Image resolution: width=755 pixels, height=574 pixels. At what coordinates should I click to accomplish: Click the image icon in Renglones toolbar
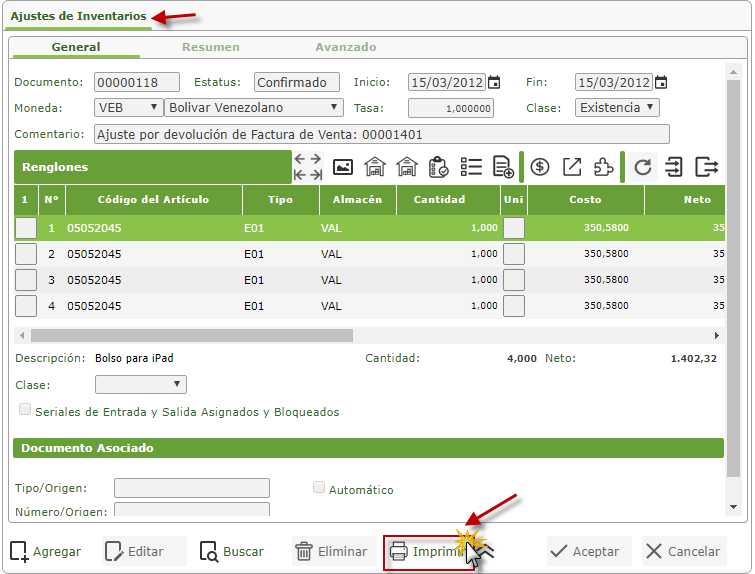click(x=343, y=167)
